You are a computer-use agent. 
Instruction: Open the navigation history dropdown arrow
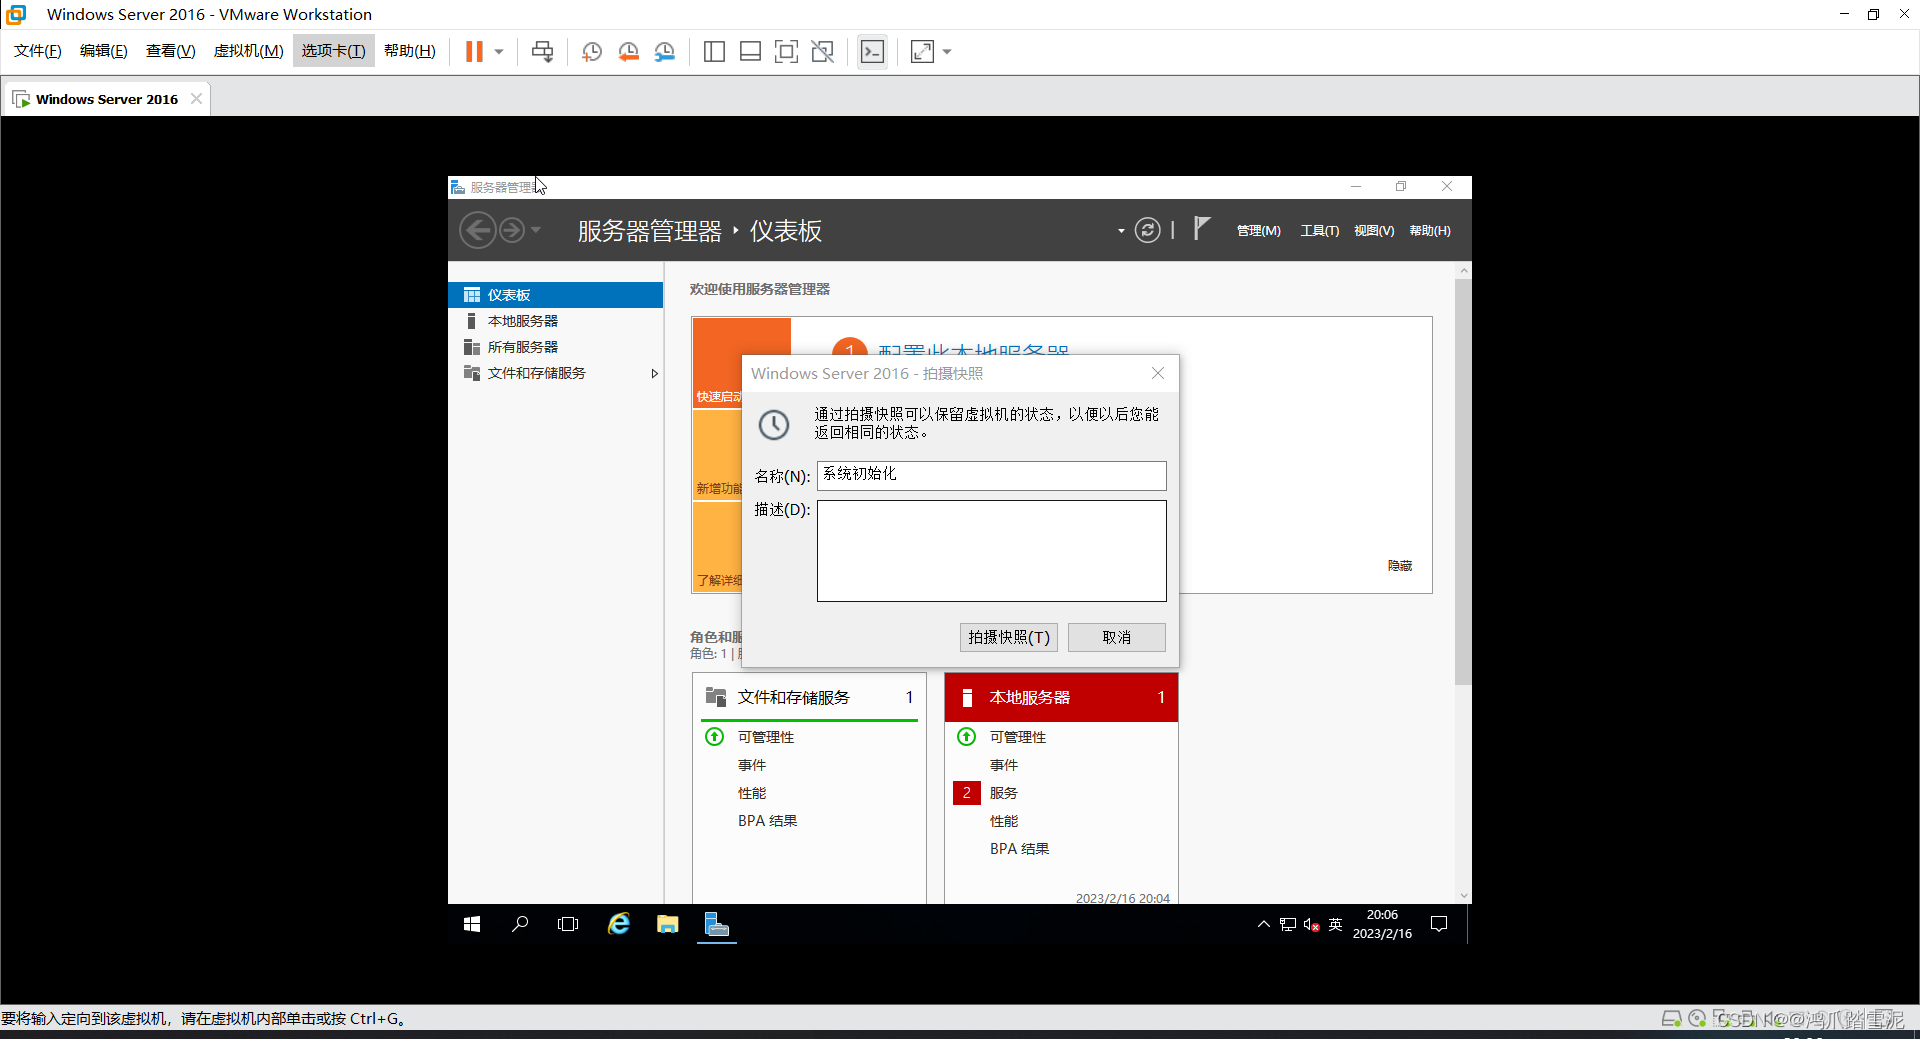click(x=536, y=230)
